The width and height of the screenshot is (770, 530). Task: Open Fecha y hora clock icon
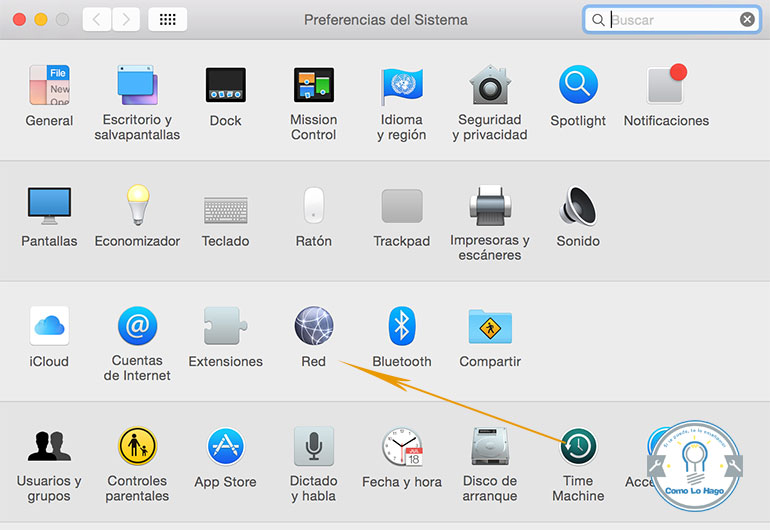[402, 446]
